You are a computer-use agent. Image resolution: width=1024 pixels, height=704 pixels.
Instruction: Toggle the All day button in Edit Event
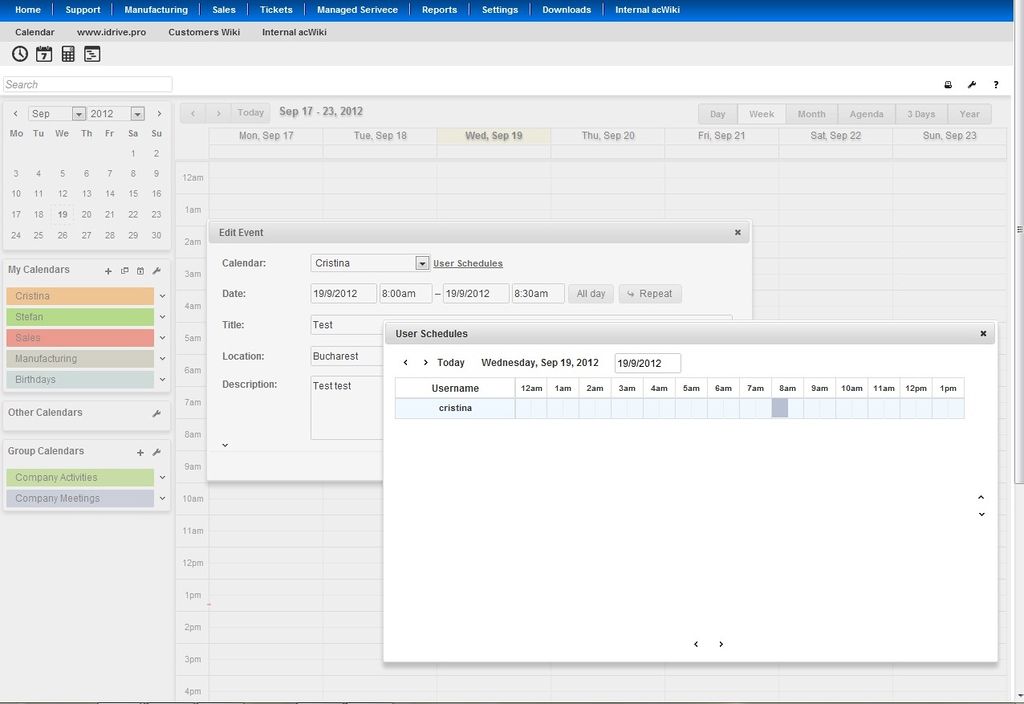pyautogui.click(x=590, y=294)
